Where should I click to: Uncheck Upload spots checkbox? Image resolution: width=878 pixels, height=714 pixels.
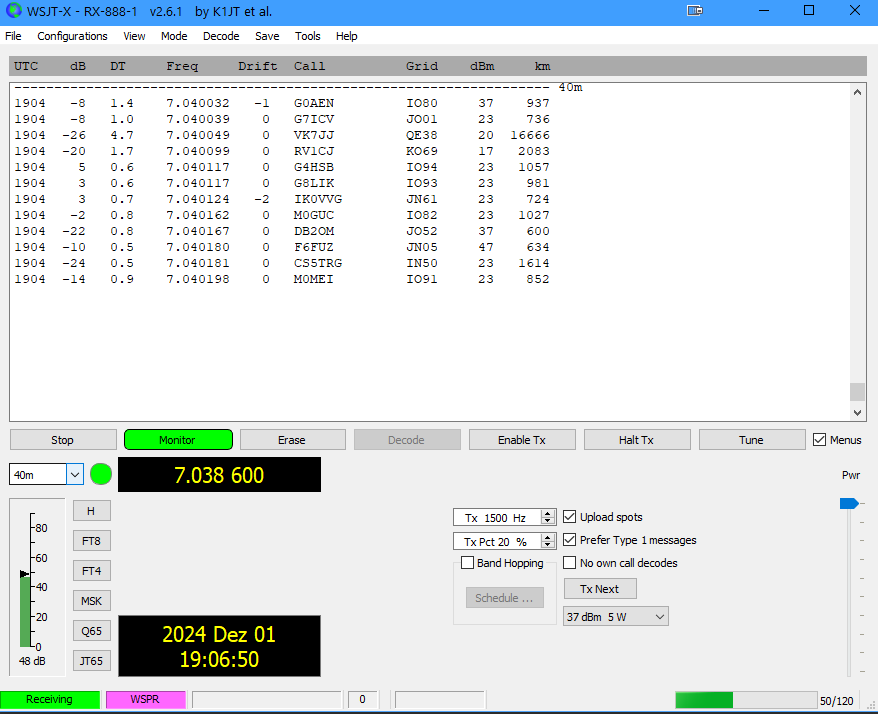click(569, 516)
